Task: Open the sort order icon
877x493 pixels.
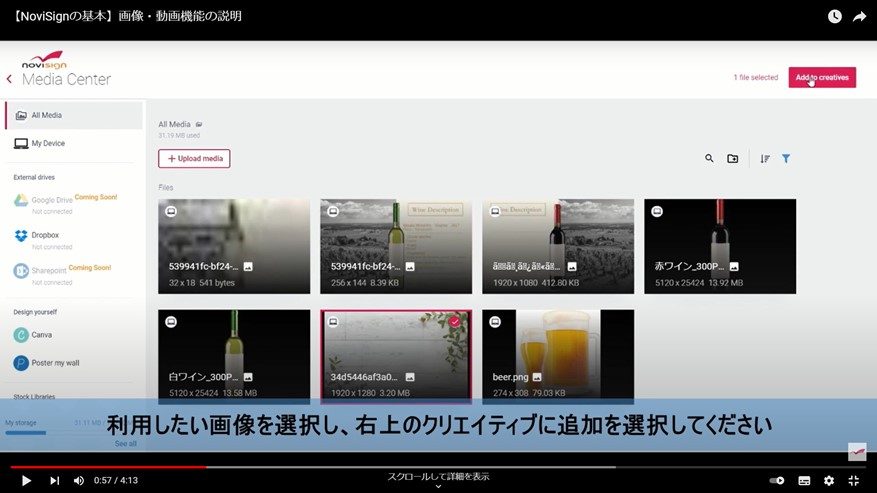Action: pos(765,158)
